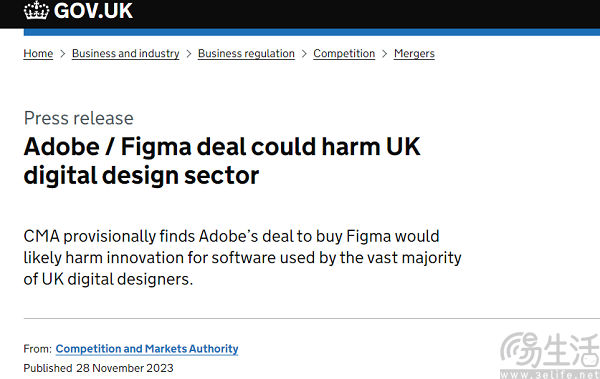This screenshot has height=379, width=600.
Task: Open Competition and Markets Authority link
Action: click(147, 349)
